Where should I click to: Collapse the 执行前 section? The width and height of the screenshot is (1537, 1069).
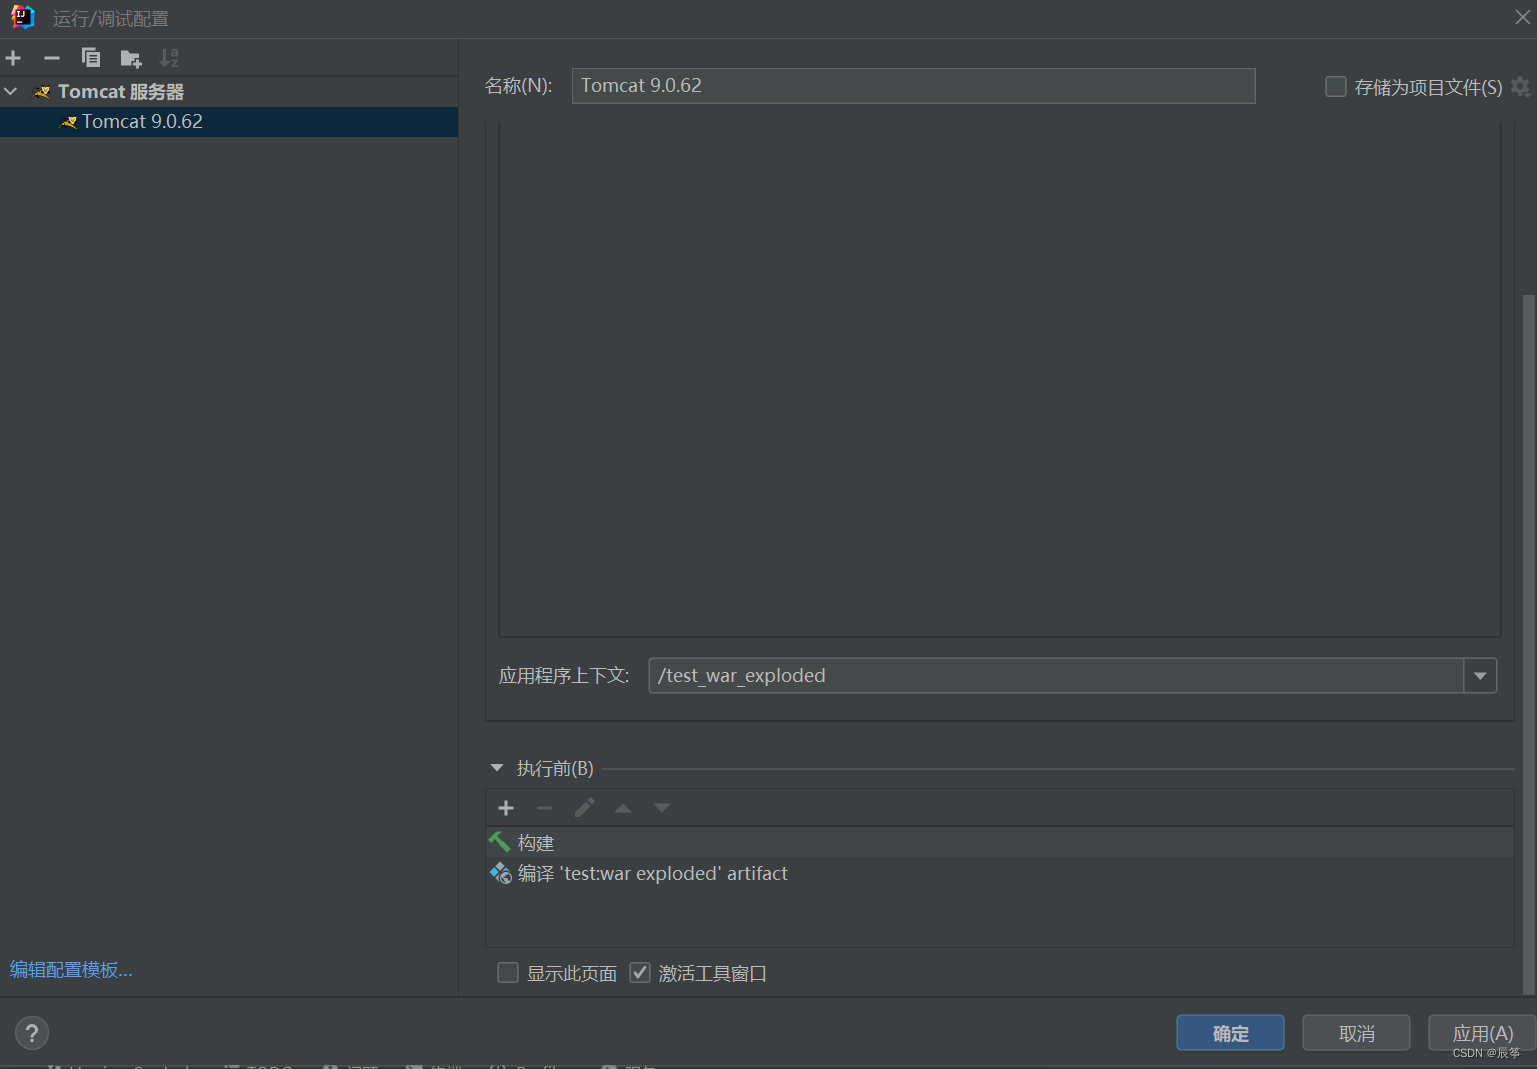[x=497, y=768]
